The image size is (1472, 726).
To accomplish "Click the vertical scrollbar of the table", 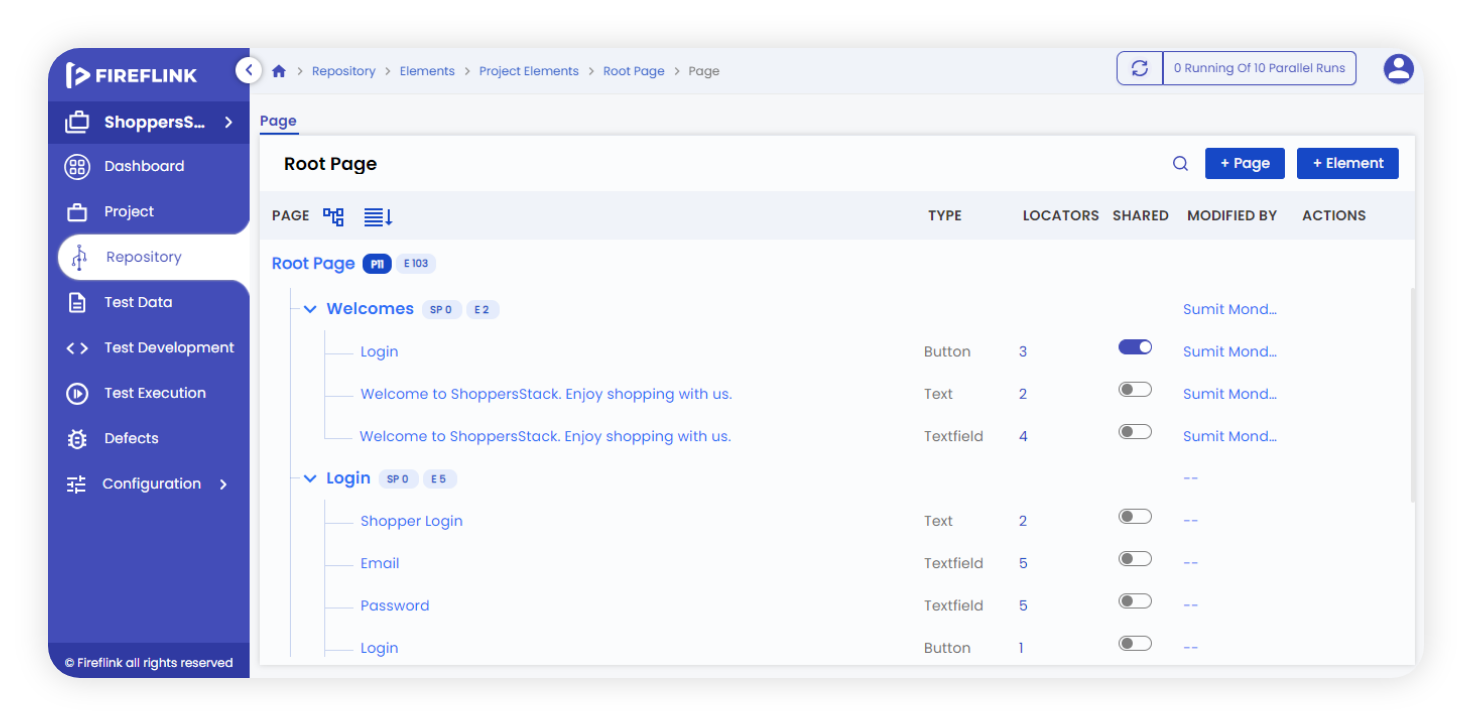I will [x=1412, y=395].
